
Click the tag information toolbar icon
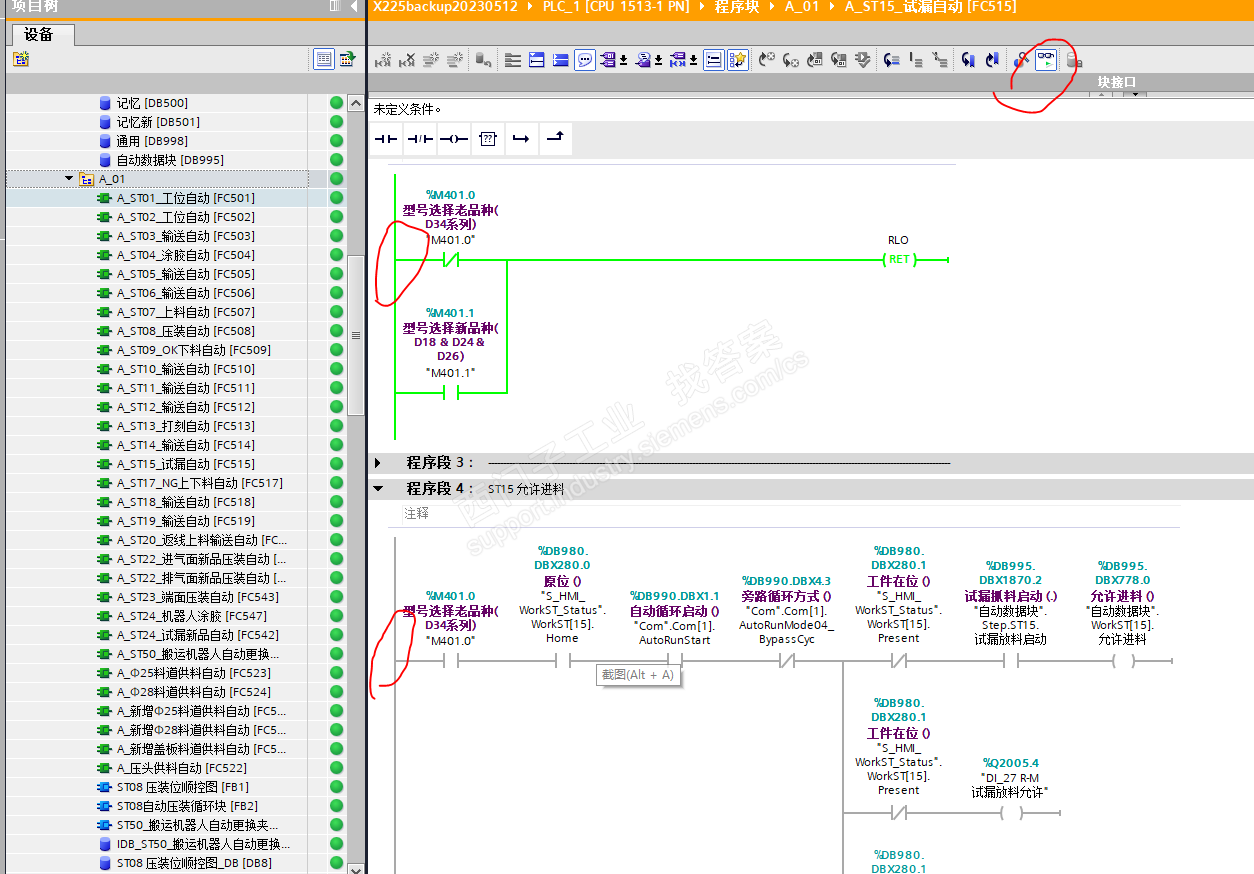(x=644, y=60)
